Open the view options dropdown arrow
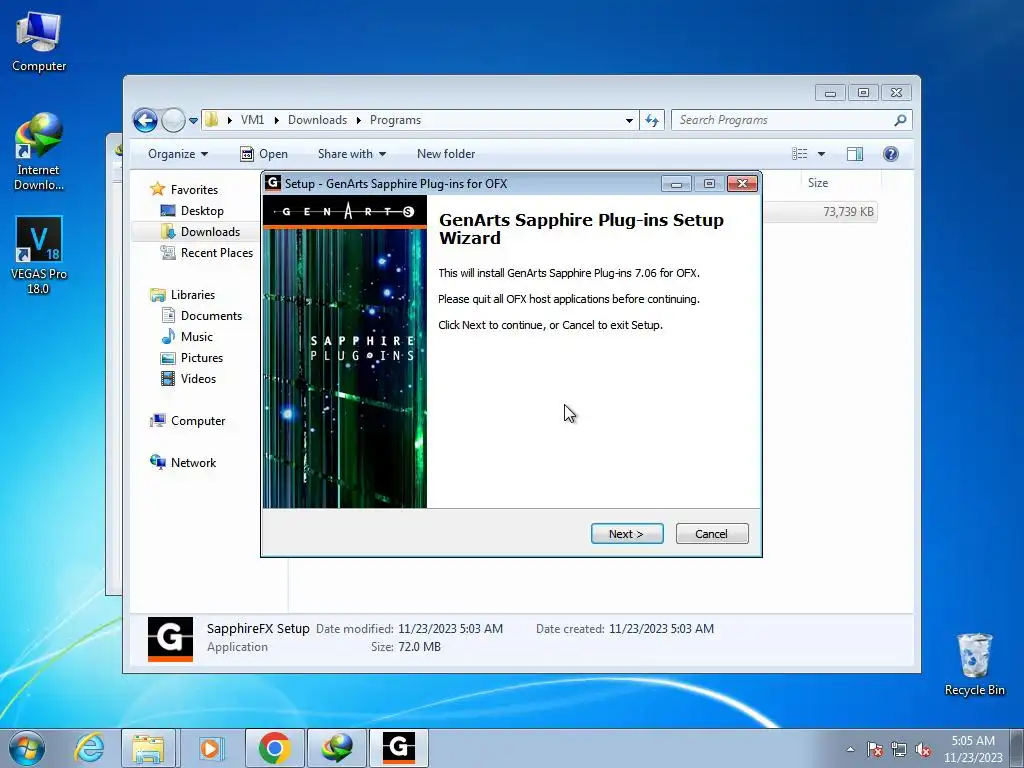 point(822,154)
